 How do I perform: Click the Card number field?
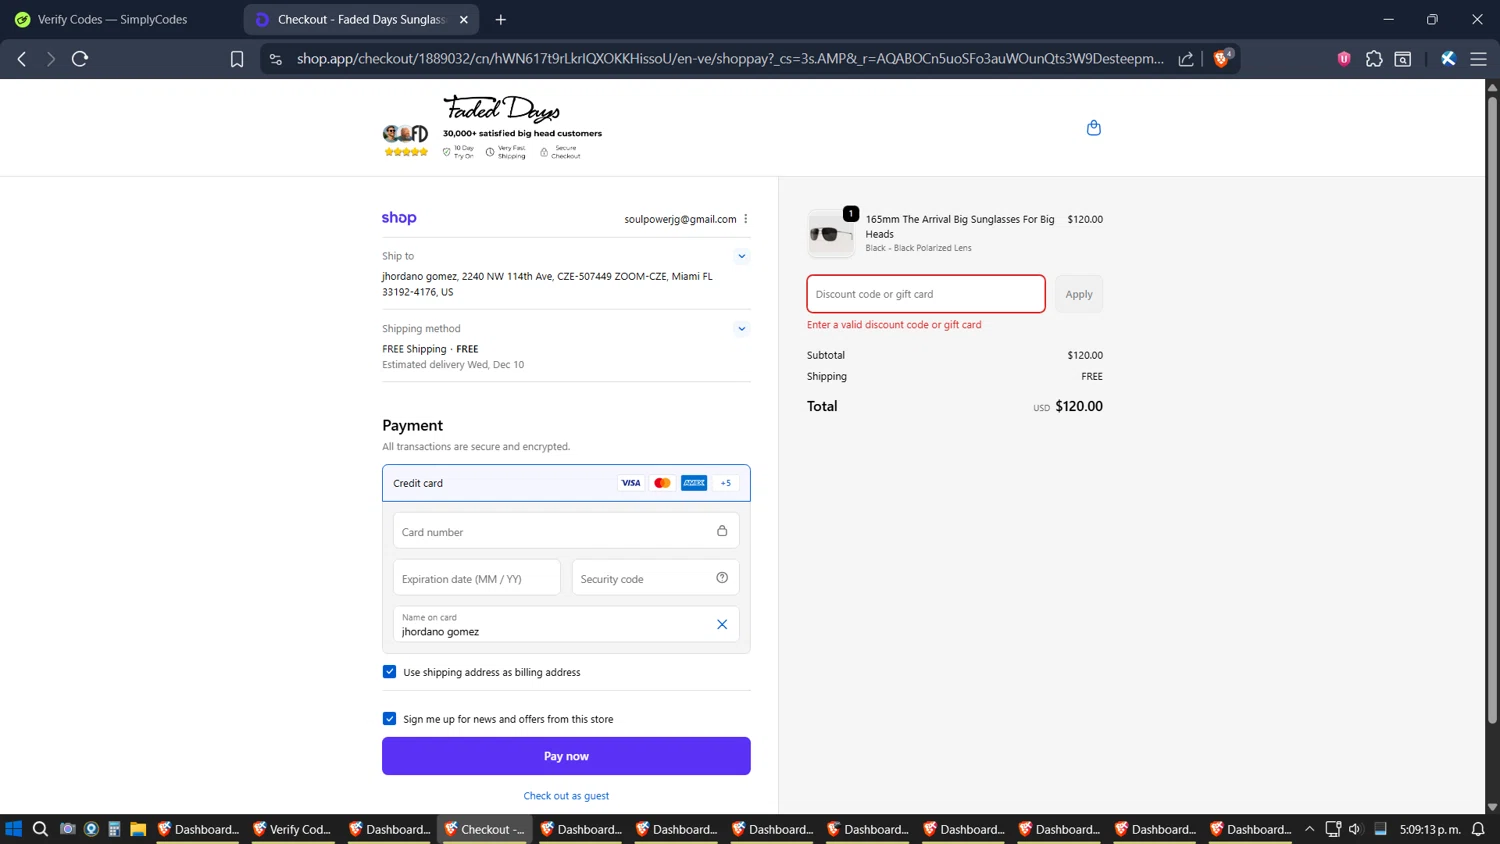tap(566, 531)
